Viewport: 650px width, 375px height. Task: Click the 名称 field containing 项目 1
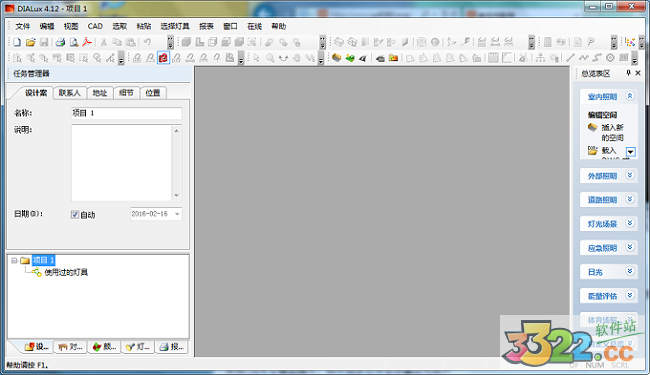click(126, 113)
